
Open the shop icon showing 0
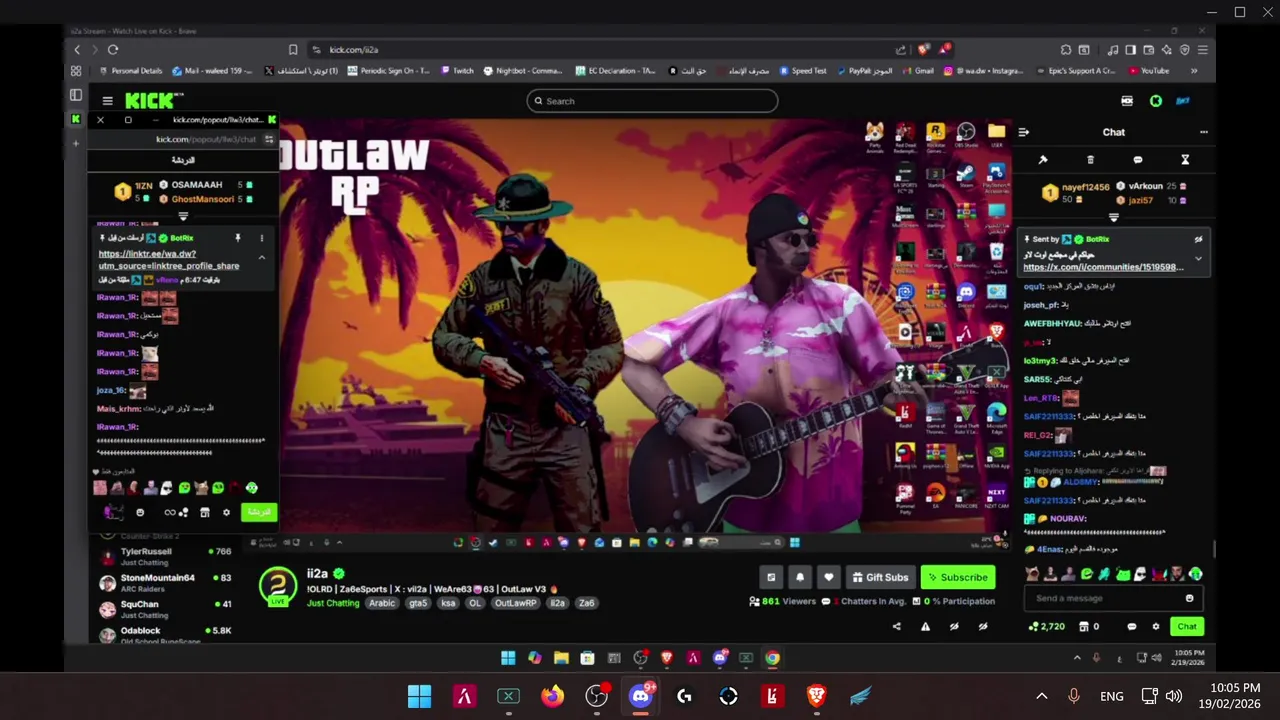click(1089, 627)
